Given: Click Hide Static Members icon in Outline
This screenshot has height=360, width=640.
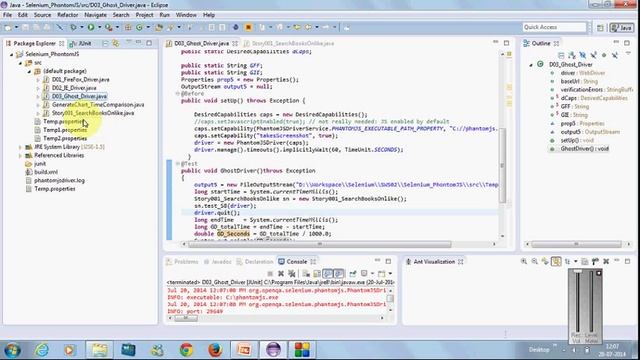Looking at the screenshot, I should [593, 55].
